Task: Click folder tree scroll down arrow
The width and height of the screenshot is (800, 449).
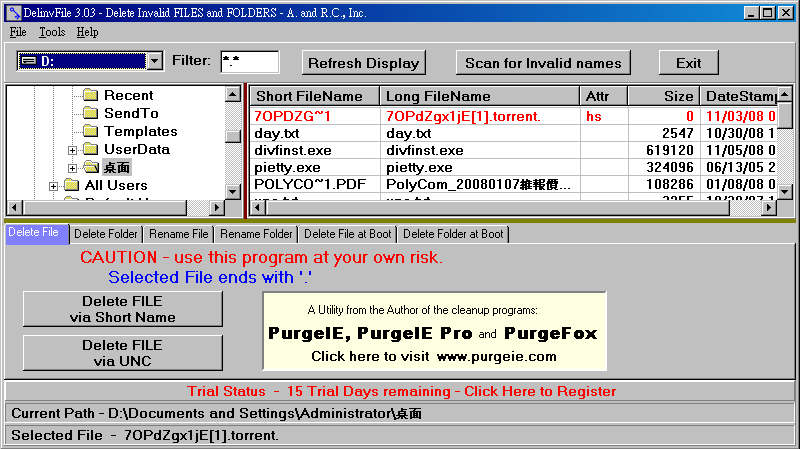Action: (233, 192)
